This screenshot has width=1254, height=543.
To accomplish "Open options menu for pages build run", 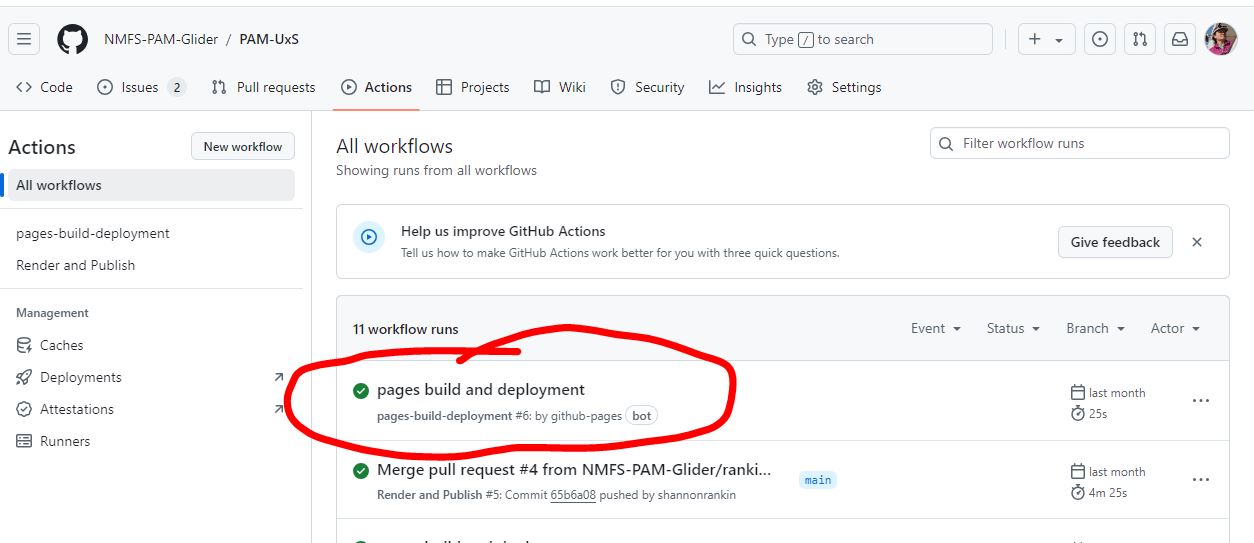I will pos(1201,401).
